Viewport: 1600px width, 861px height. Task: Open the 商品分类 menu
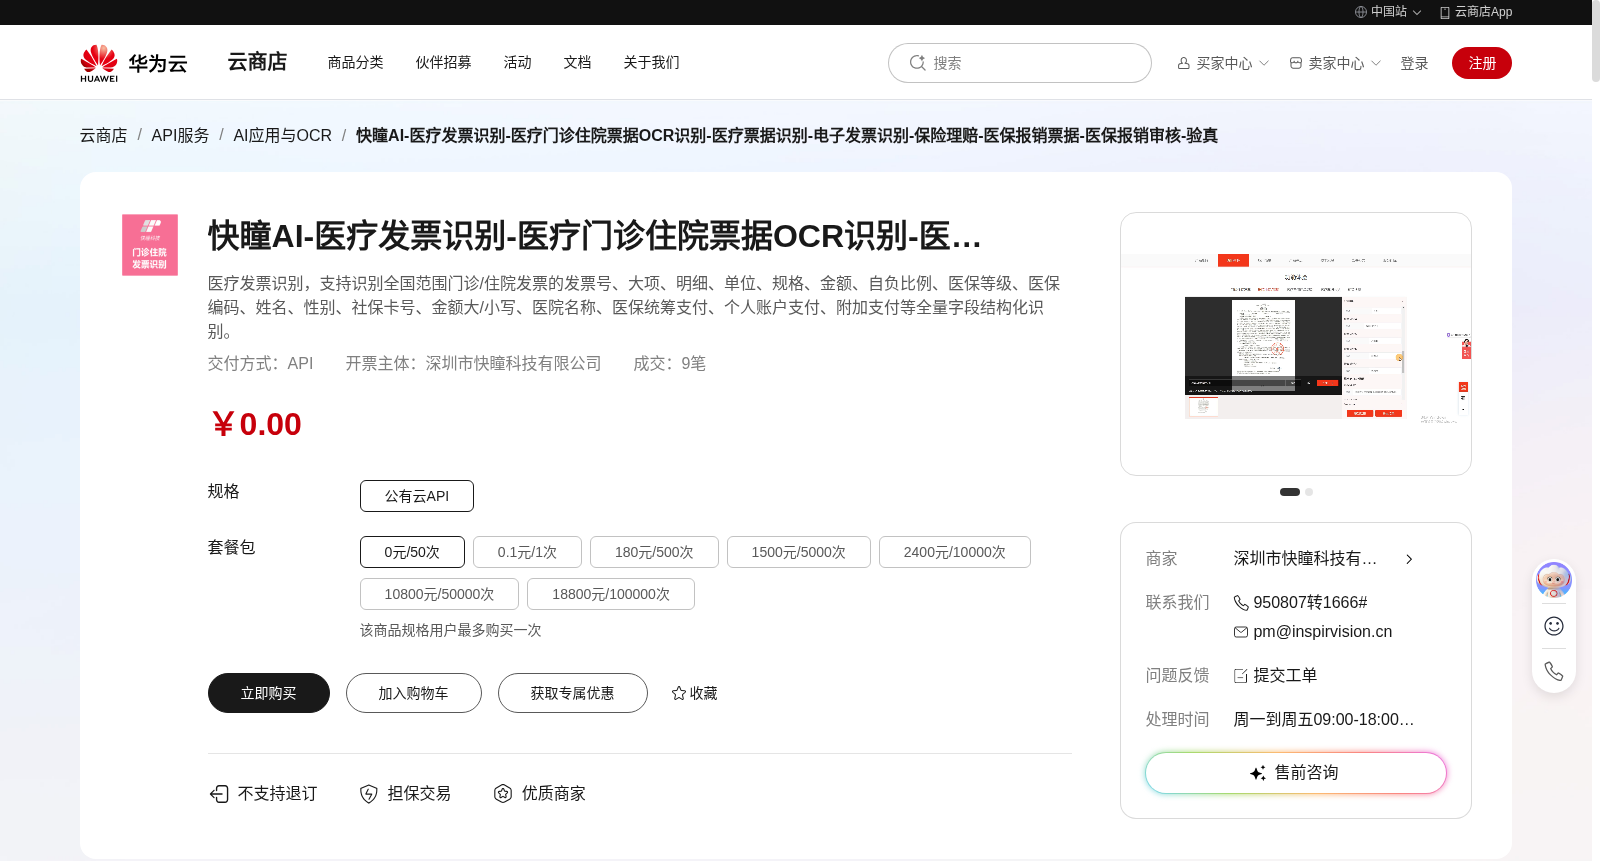355,62
